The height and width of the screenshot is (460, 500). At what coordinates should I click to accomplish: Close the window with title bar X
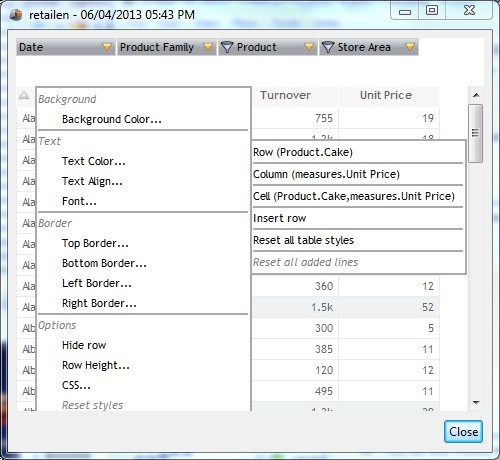point(469,10)
